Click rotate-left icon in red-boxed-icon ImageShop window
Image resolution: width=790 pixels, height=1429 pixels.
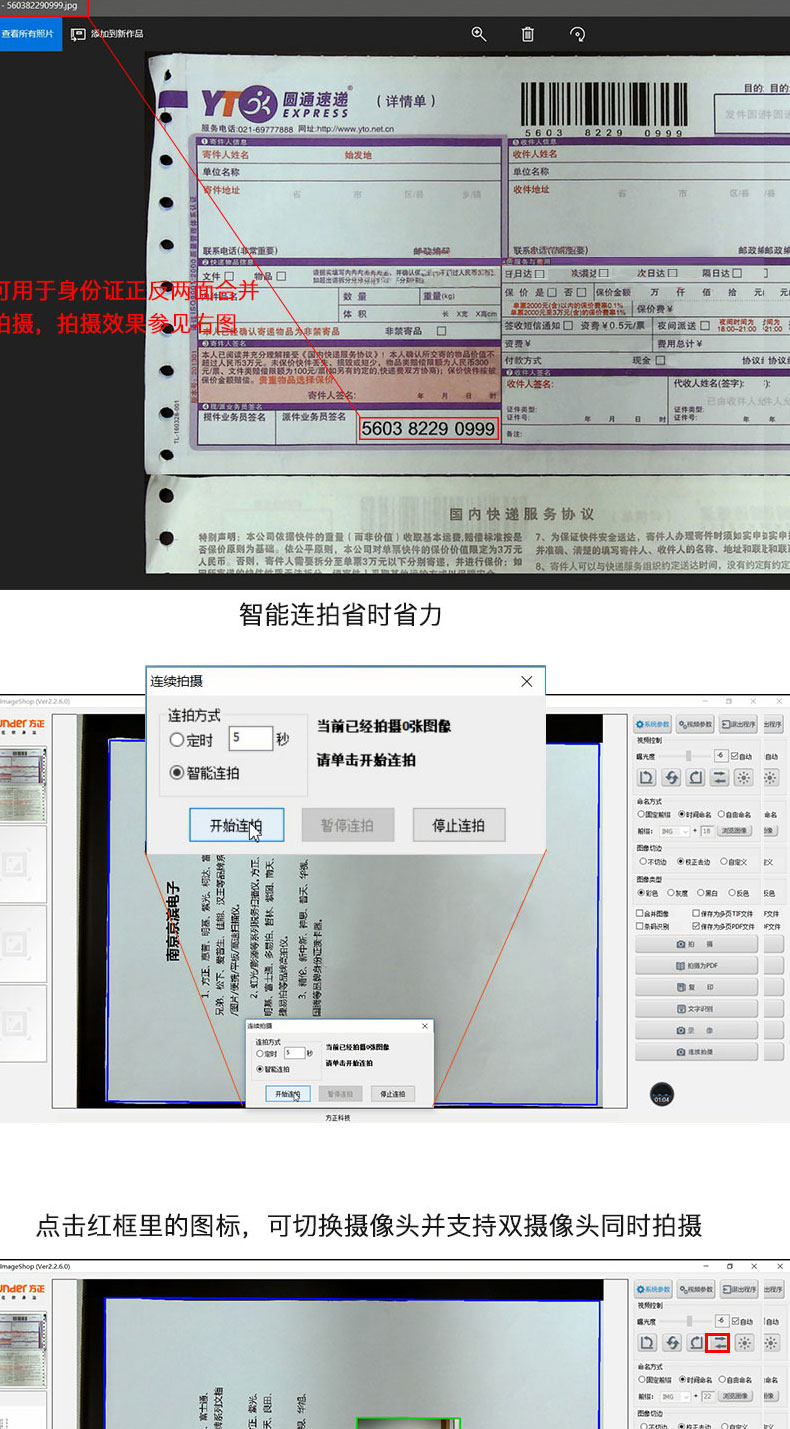point(647,1343)
